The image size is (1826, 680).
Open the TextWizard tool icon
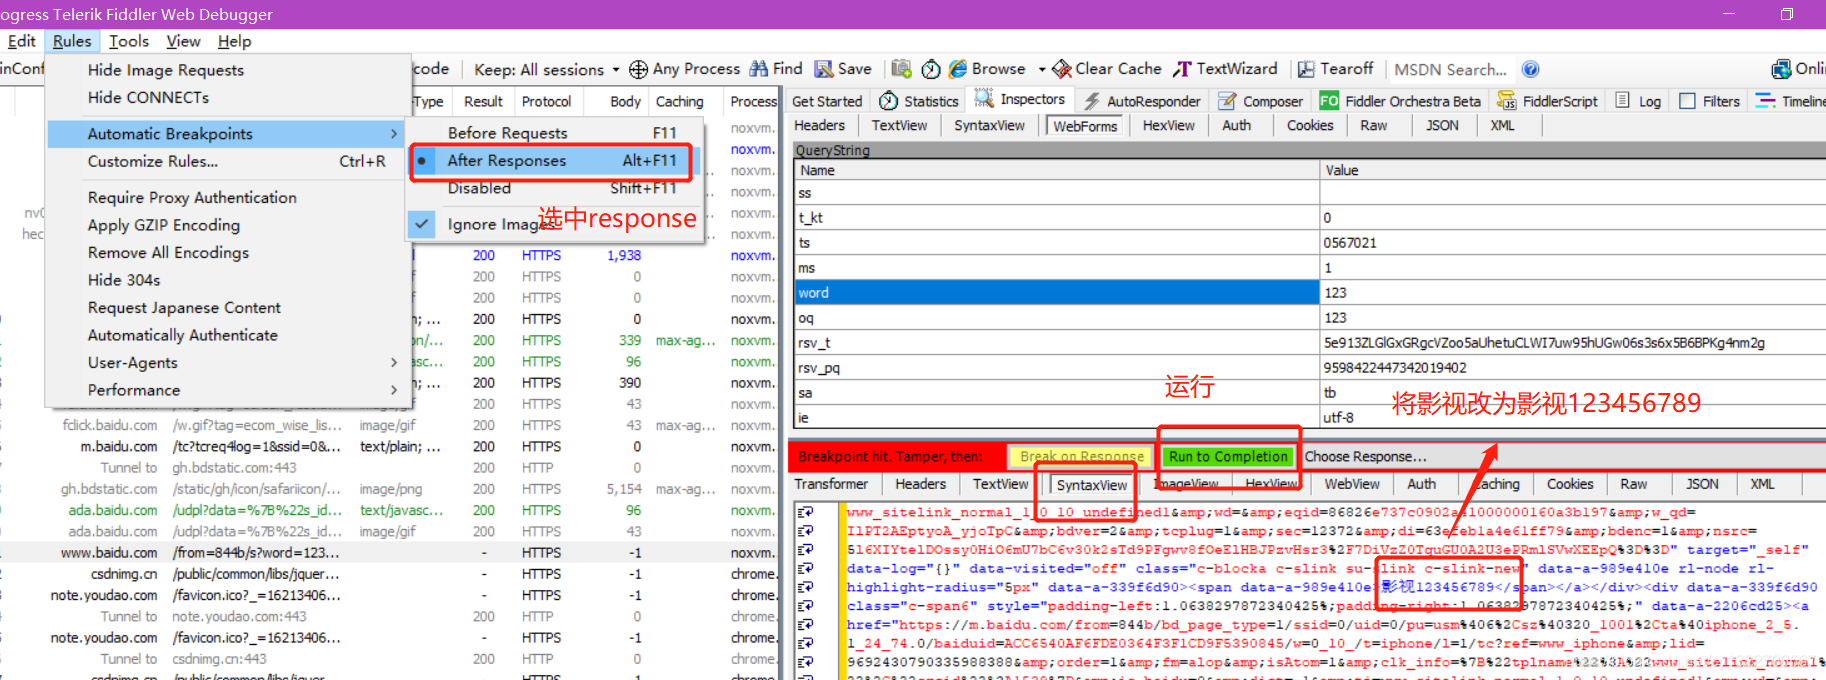pos(1183,69)
